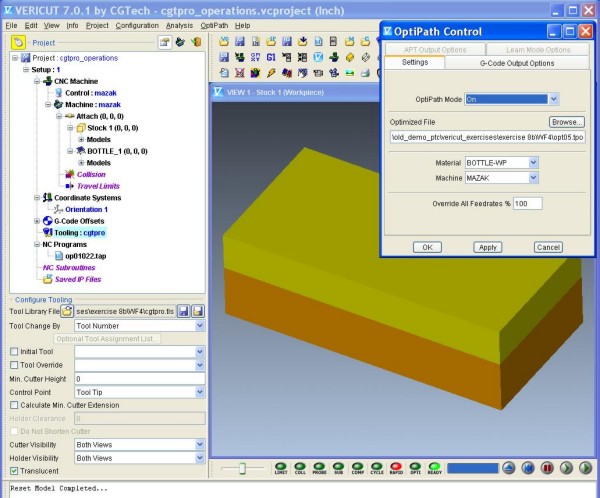The image size is (600, 498).
Task: Click the green tray toolbar icon
Action: (x=349, y=73)
